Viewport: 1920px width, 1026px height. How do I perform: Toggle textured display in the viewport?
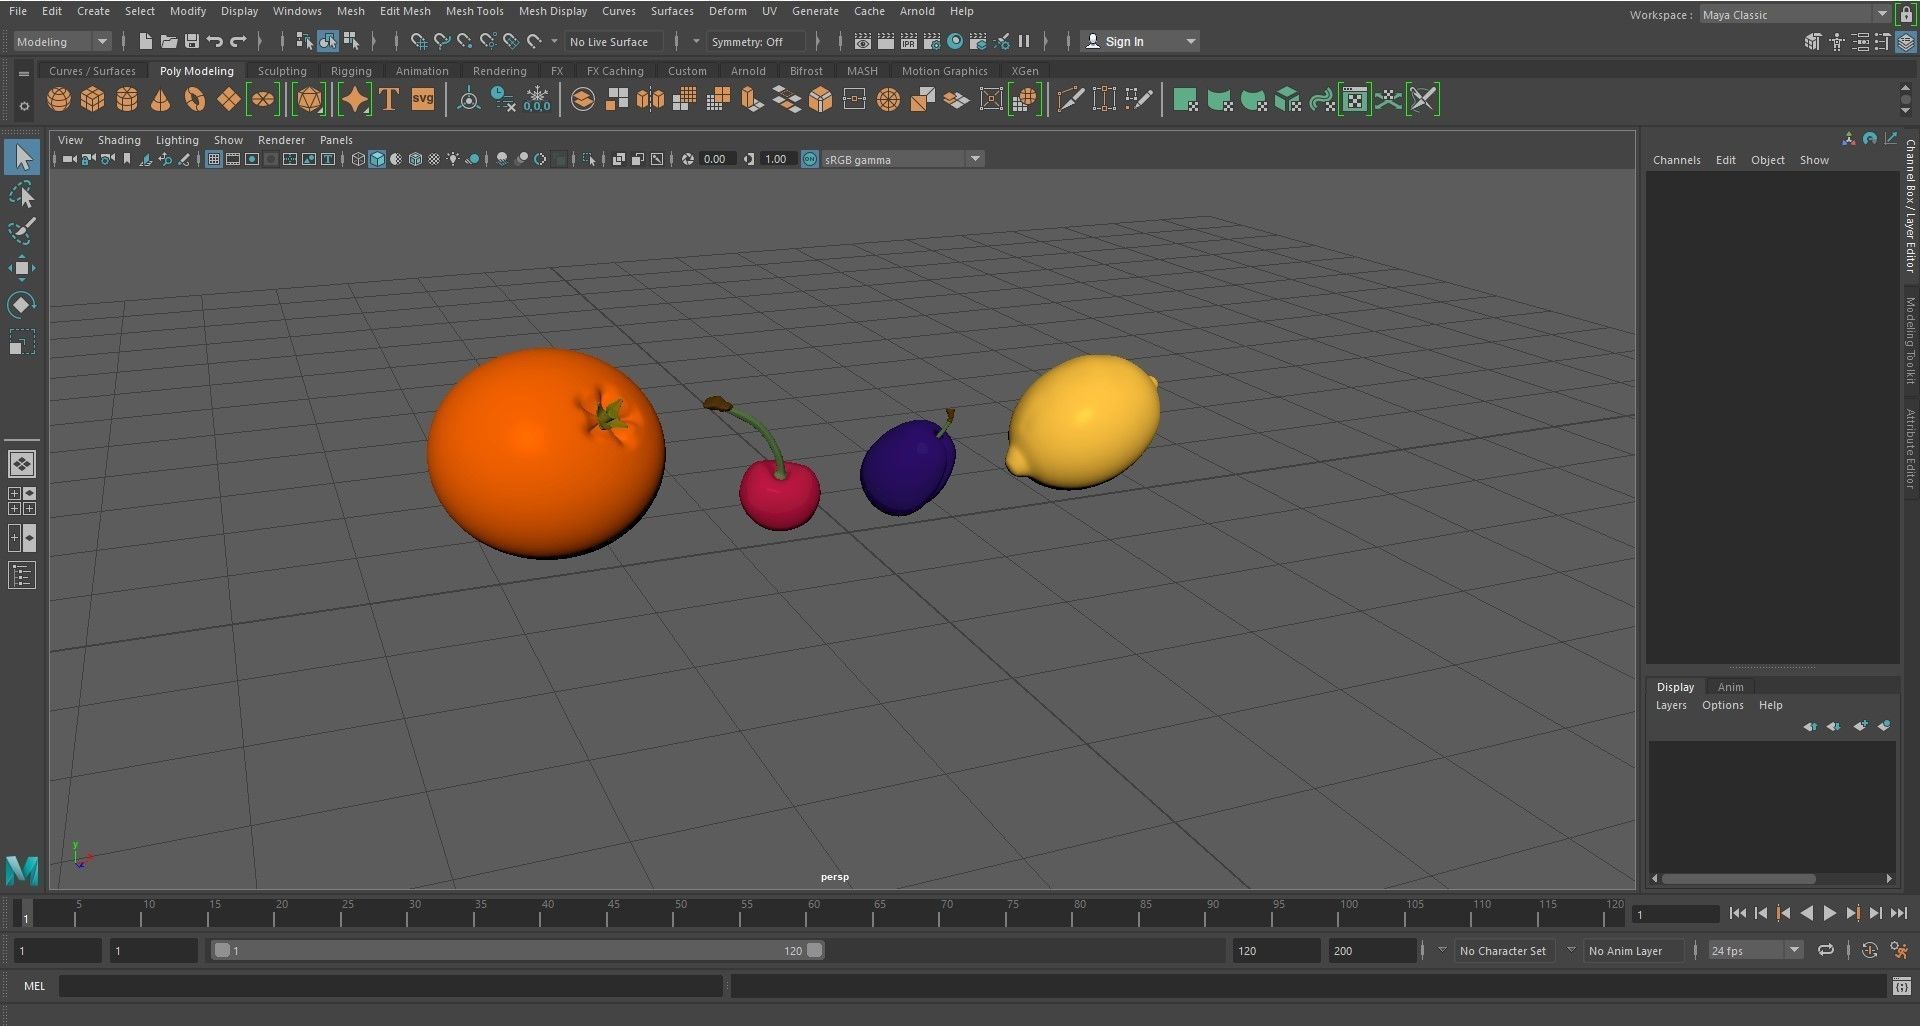point(434,159)
